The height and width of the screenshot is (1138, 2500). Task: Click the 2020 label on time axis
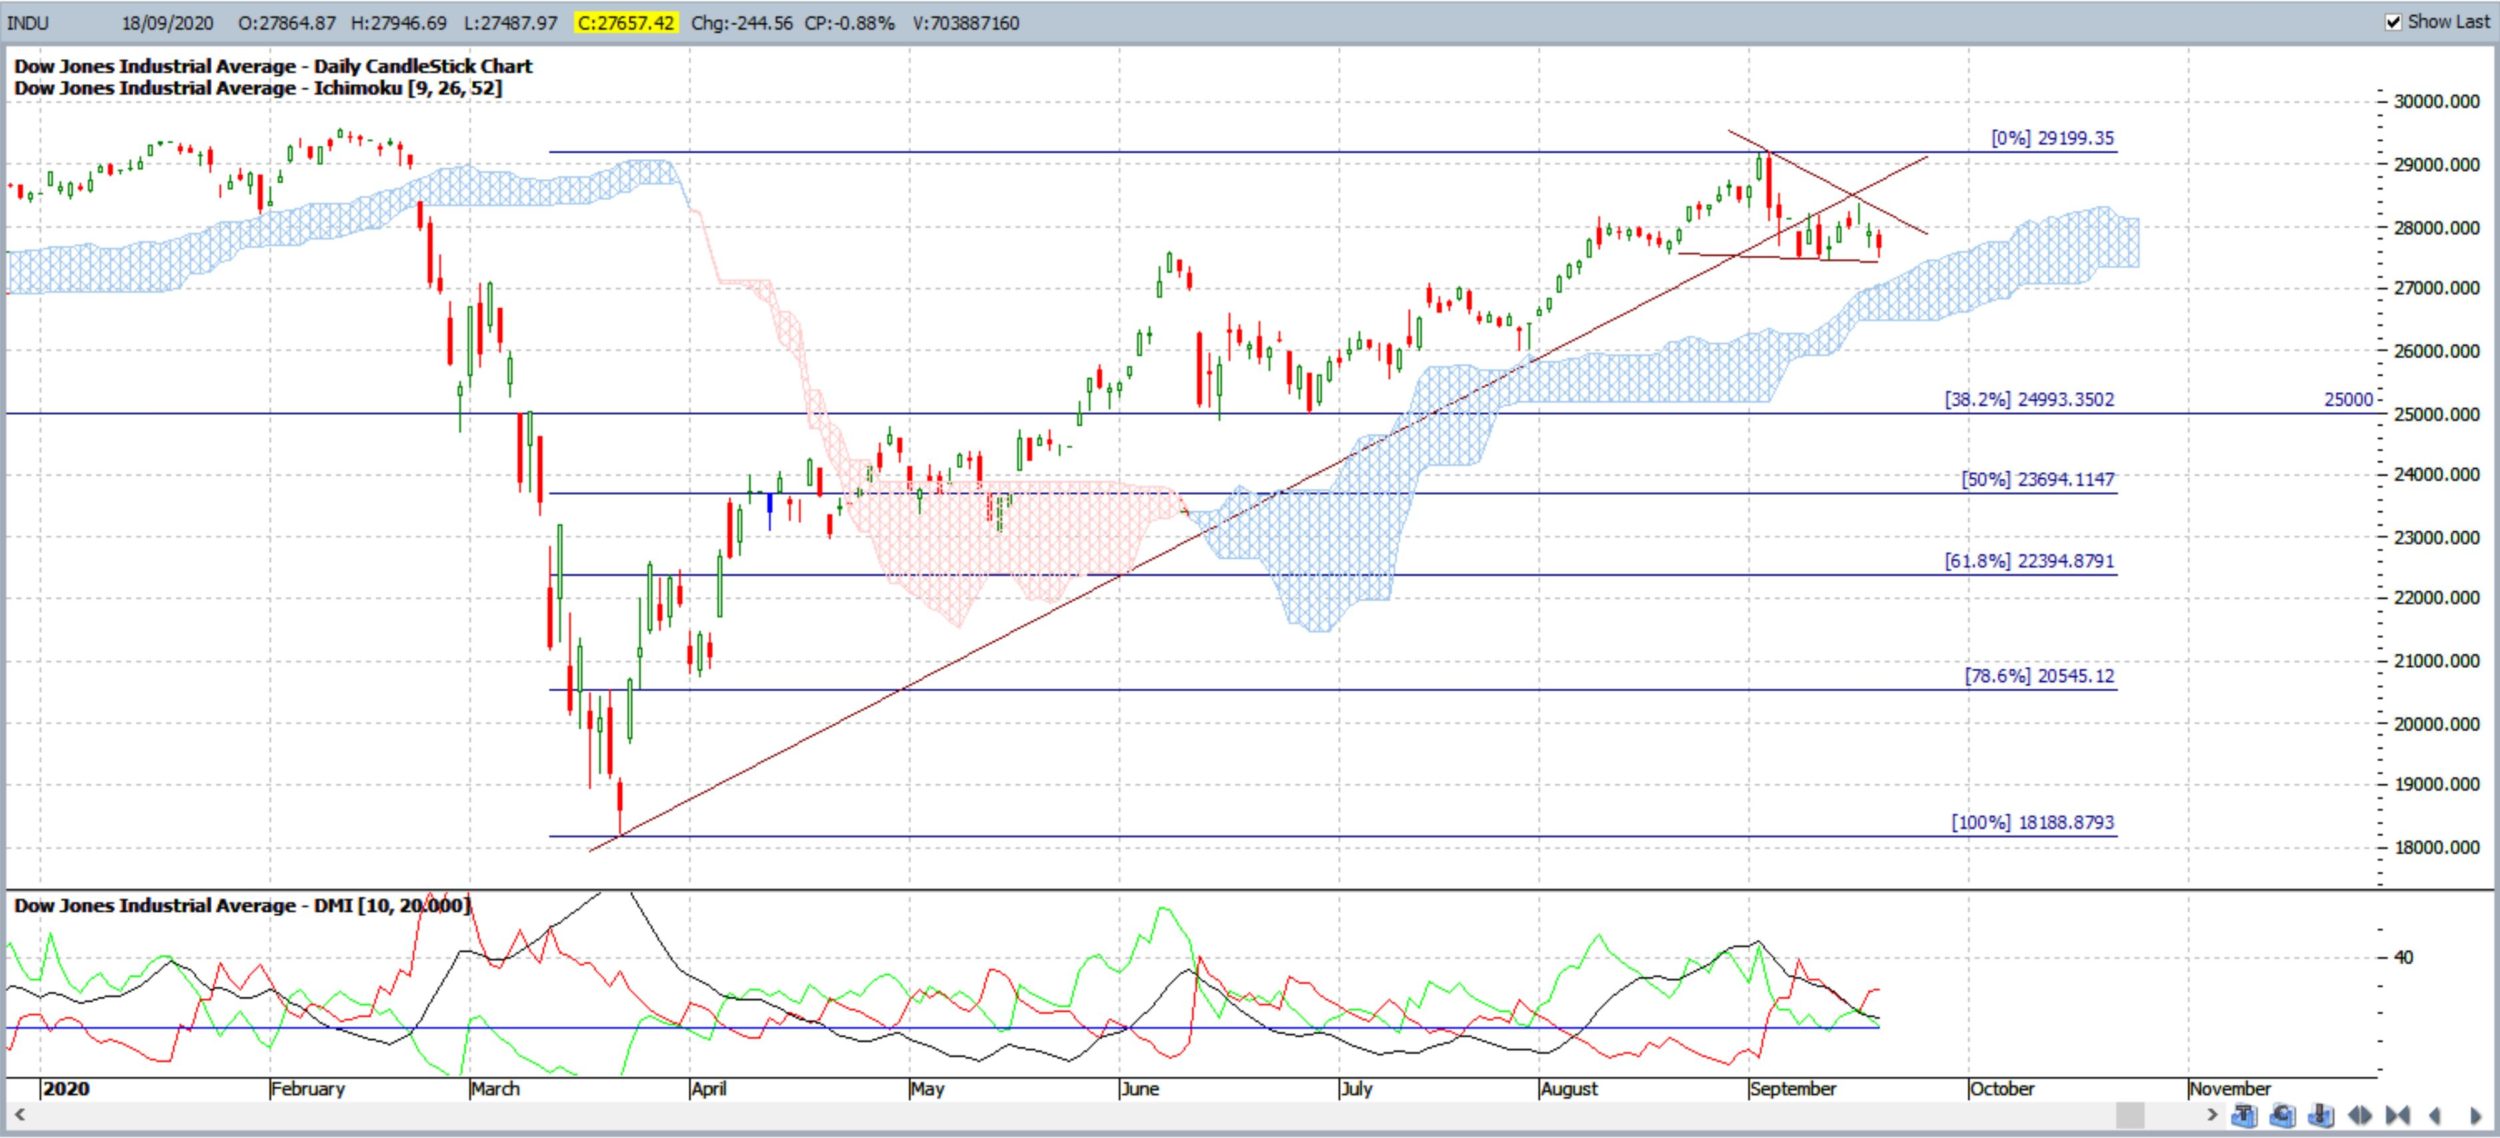(66, 1088)
